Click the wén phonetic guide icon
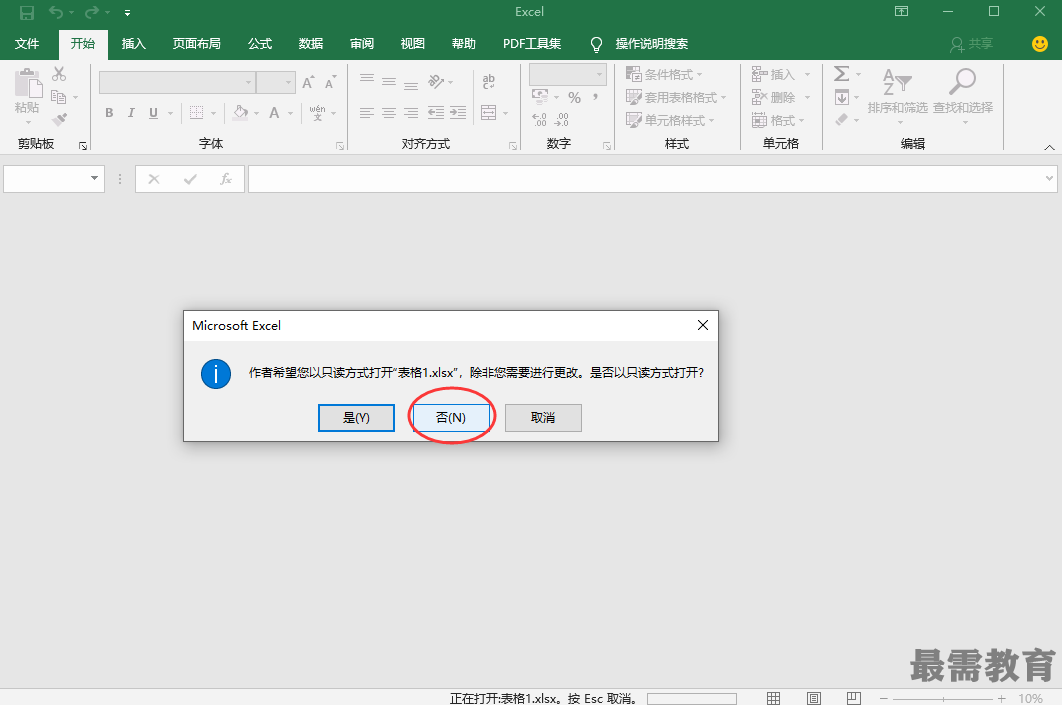This screenshot has height=705, width=1062. 318,113
